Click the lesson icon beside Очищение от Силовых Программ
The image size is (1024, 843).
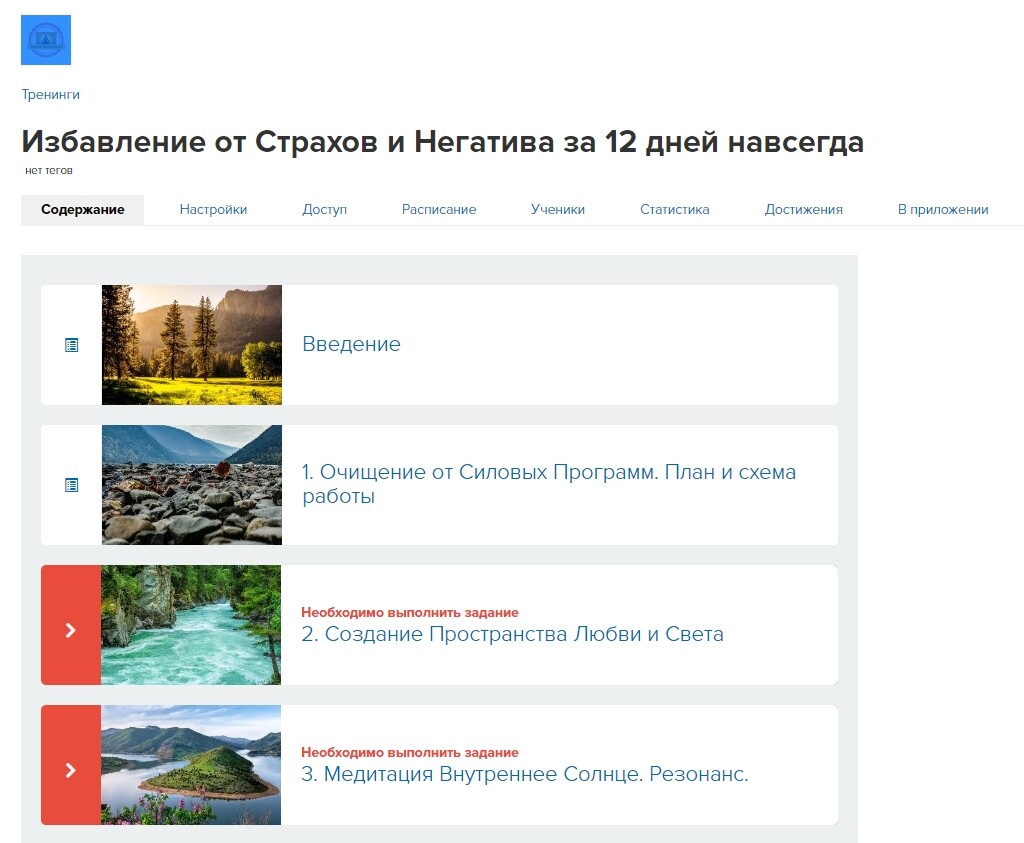pyautogui.click(x=72, y=485)
